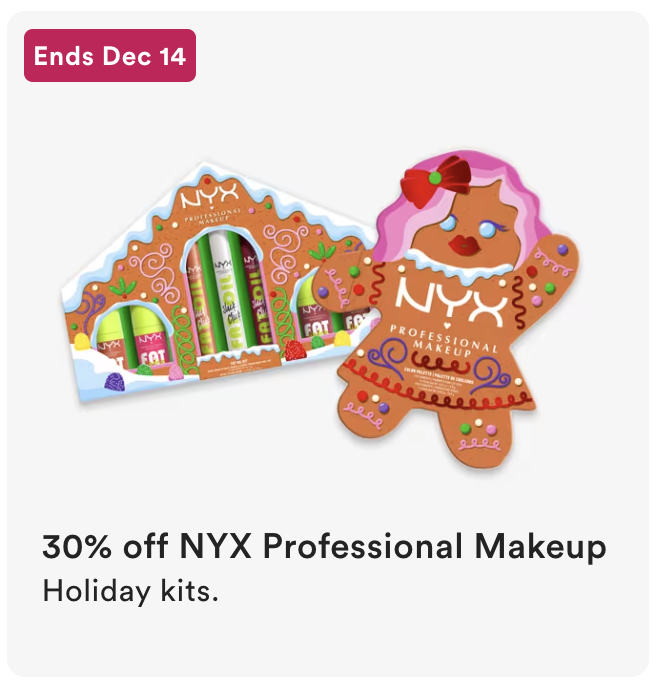
Task: Click the purple gumdrop below the house
Action: pyautogui.click(x=115, y=381)
